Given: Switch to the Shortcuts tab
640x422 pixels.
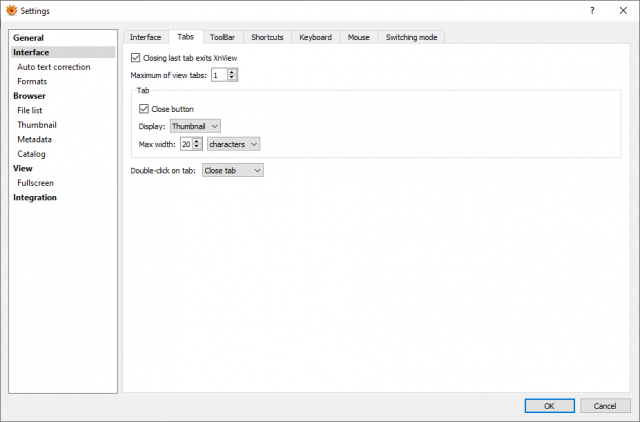Looking at the screenshot, I should click(x=267, y=37).
